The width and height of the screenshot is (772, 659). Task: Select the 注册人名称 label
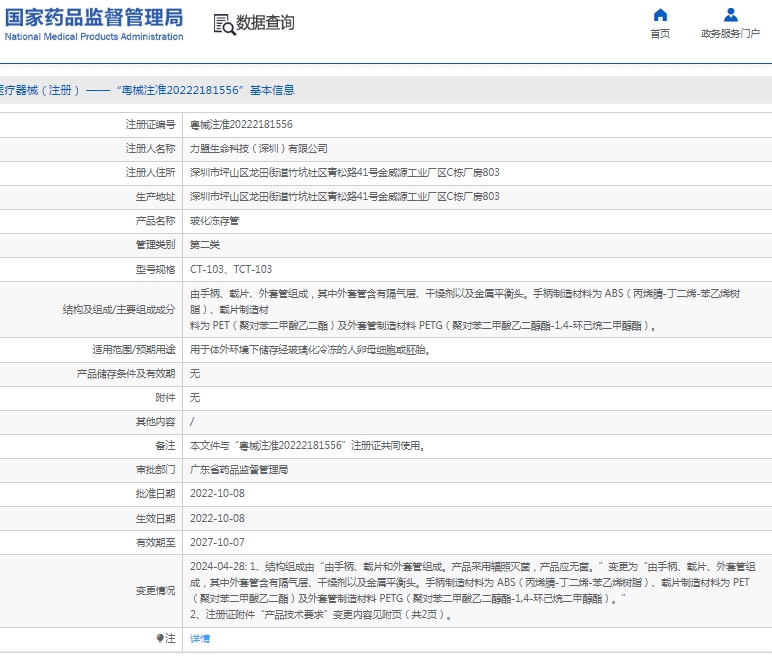[x=151, y=149]
